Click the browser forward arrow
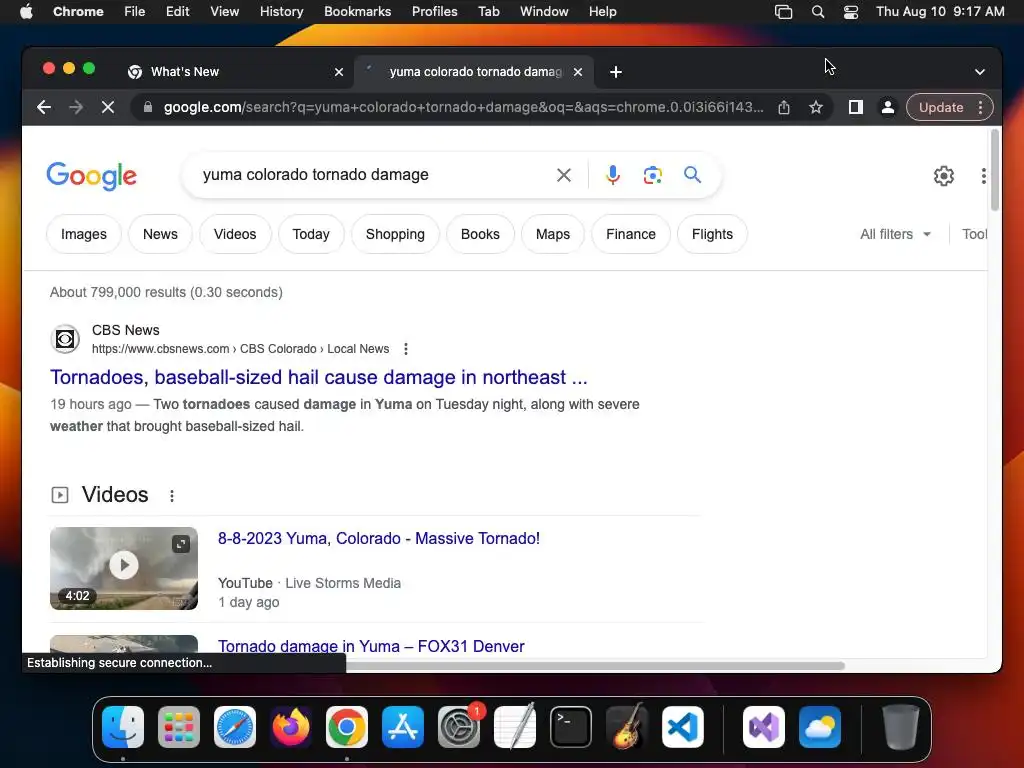The height and width of the screenshot is (768, 1024). [x=76, y=107]
